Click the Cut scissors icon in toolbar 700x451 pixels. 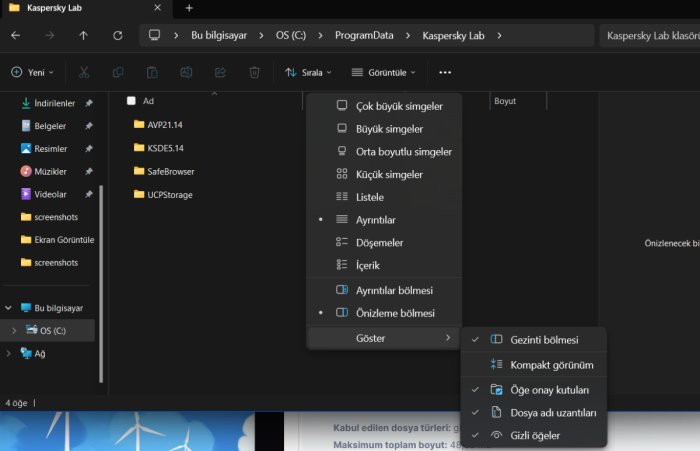click(x=84, y=72)
